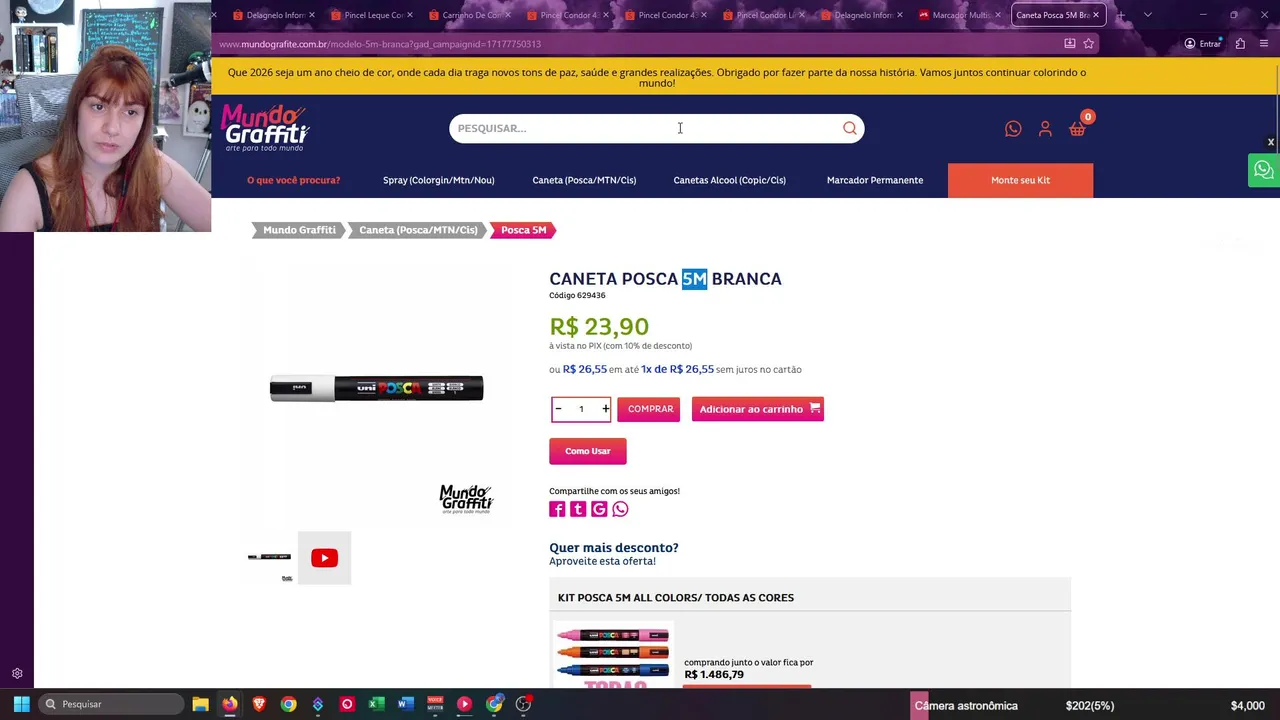Screen dimensions: 1280x720
Task: Go to the 'Mundo Graffiti' breadcrumb
Action: click(x=298, y=230)
